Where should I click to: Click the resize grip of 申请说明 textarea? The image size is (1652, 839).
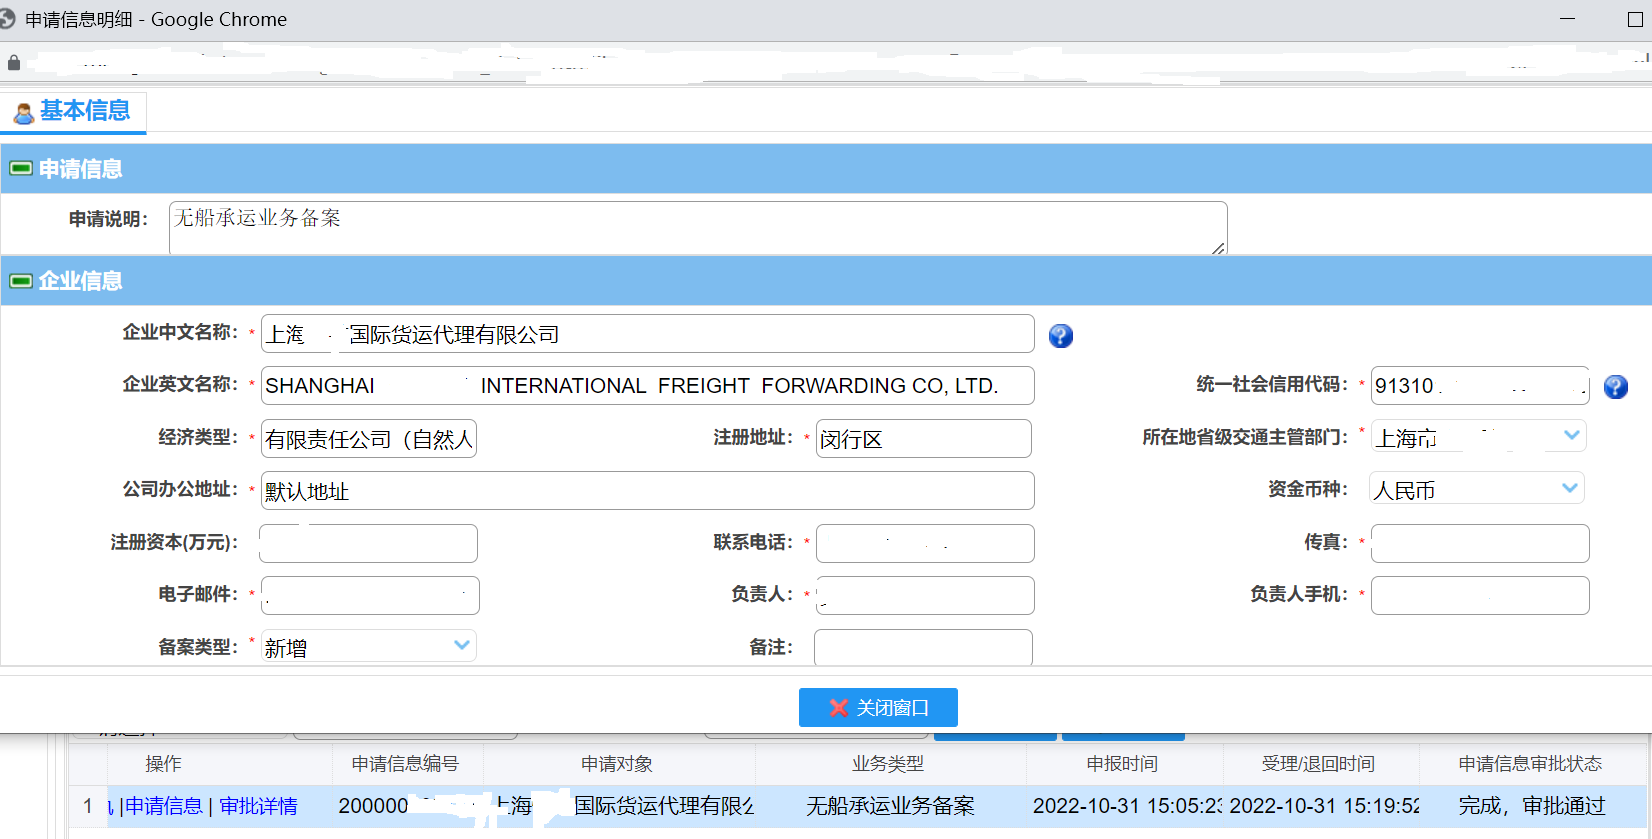tap(1218, 247)
